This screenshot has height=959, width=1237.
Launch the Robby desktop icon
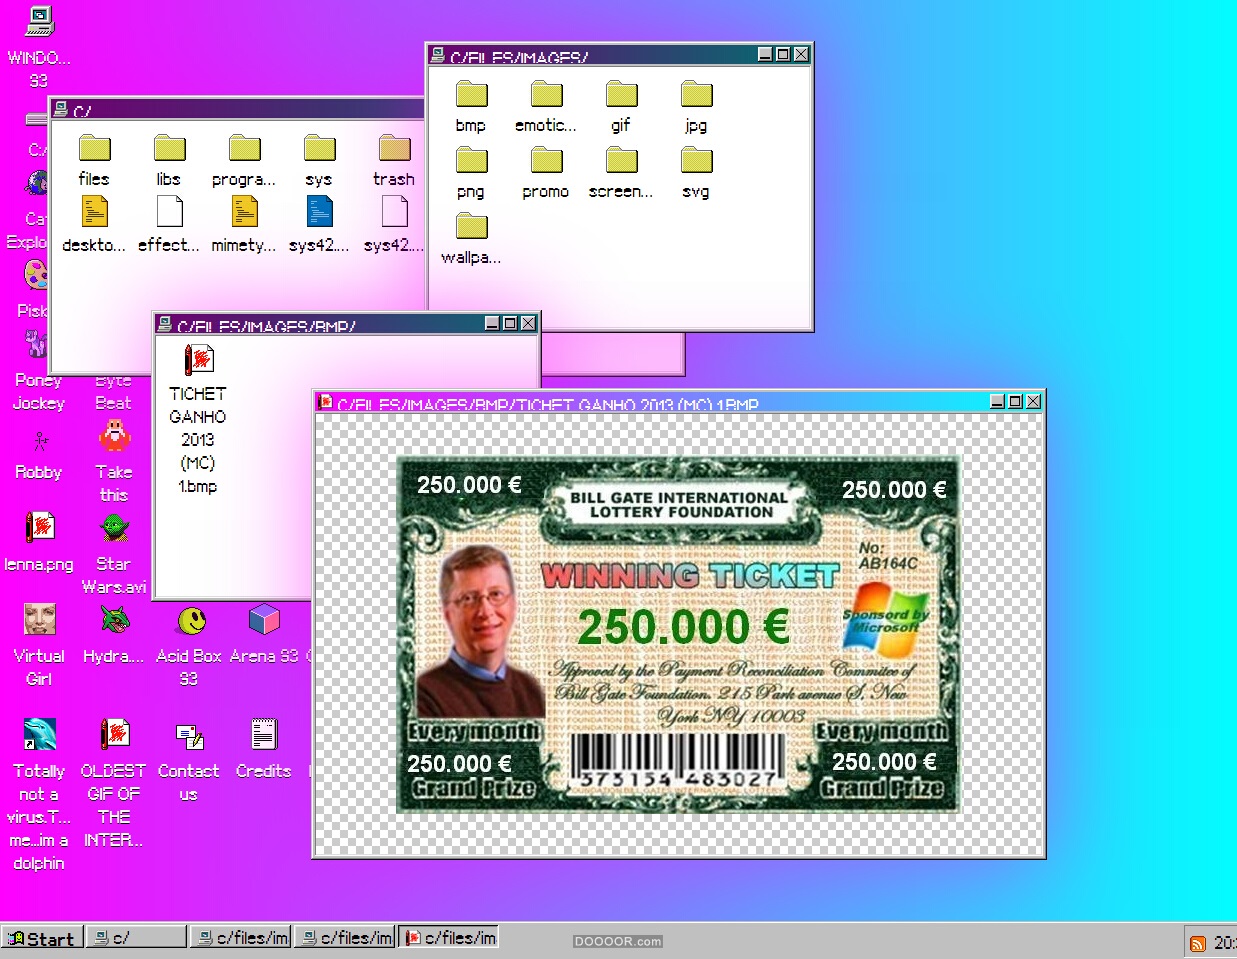39,441
